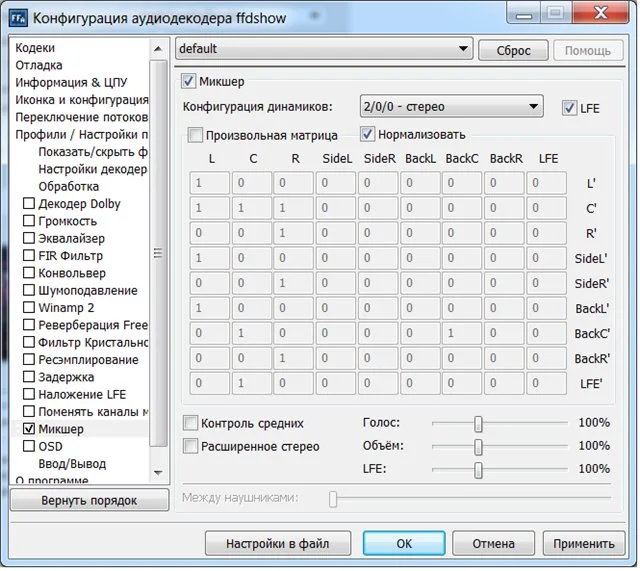Viewport: 640px width, 571px height.
Task: Click the LFE column cell in L' row
Action: (x=548, y=183)
